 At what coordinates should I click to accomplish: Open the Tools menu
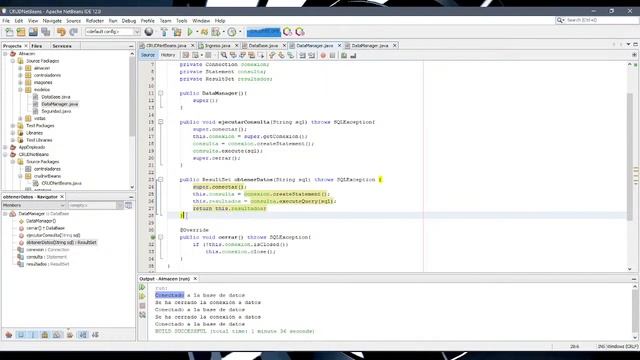coord(182,21)
